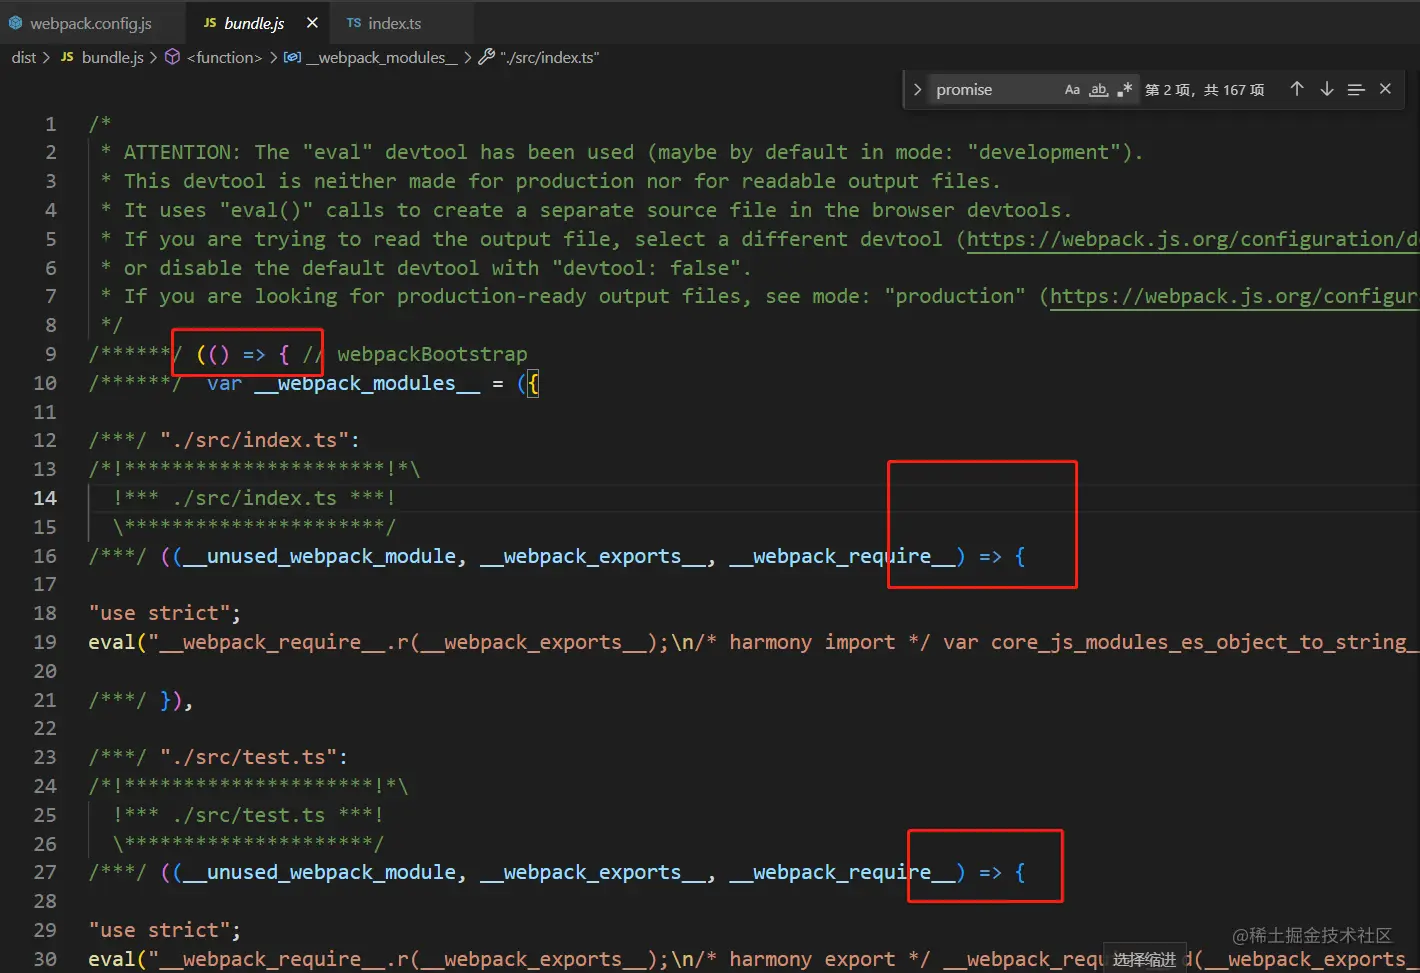
Task: Select the bundle.js editor tab
Action: pyautogui.click(x=254, y=23)
